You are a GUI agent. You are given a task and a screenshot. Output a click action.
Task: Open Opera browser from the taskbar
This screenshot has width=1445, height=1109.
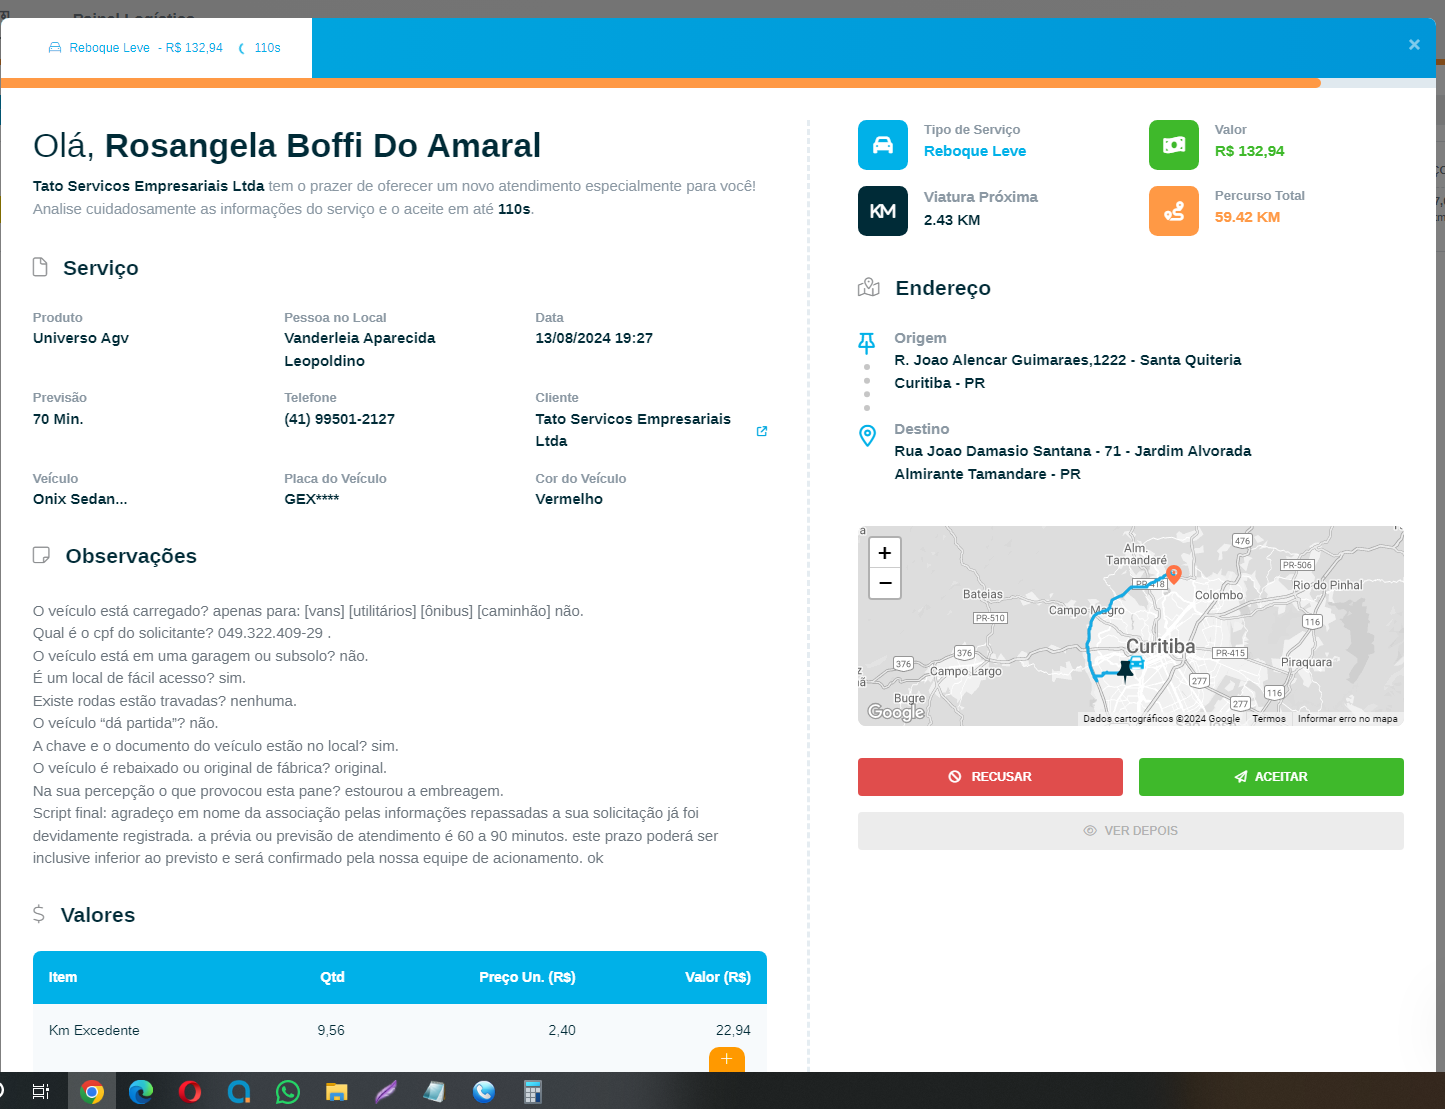tap(190, 1091)
